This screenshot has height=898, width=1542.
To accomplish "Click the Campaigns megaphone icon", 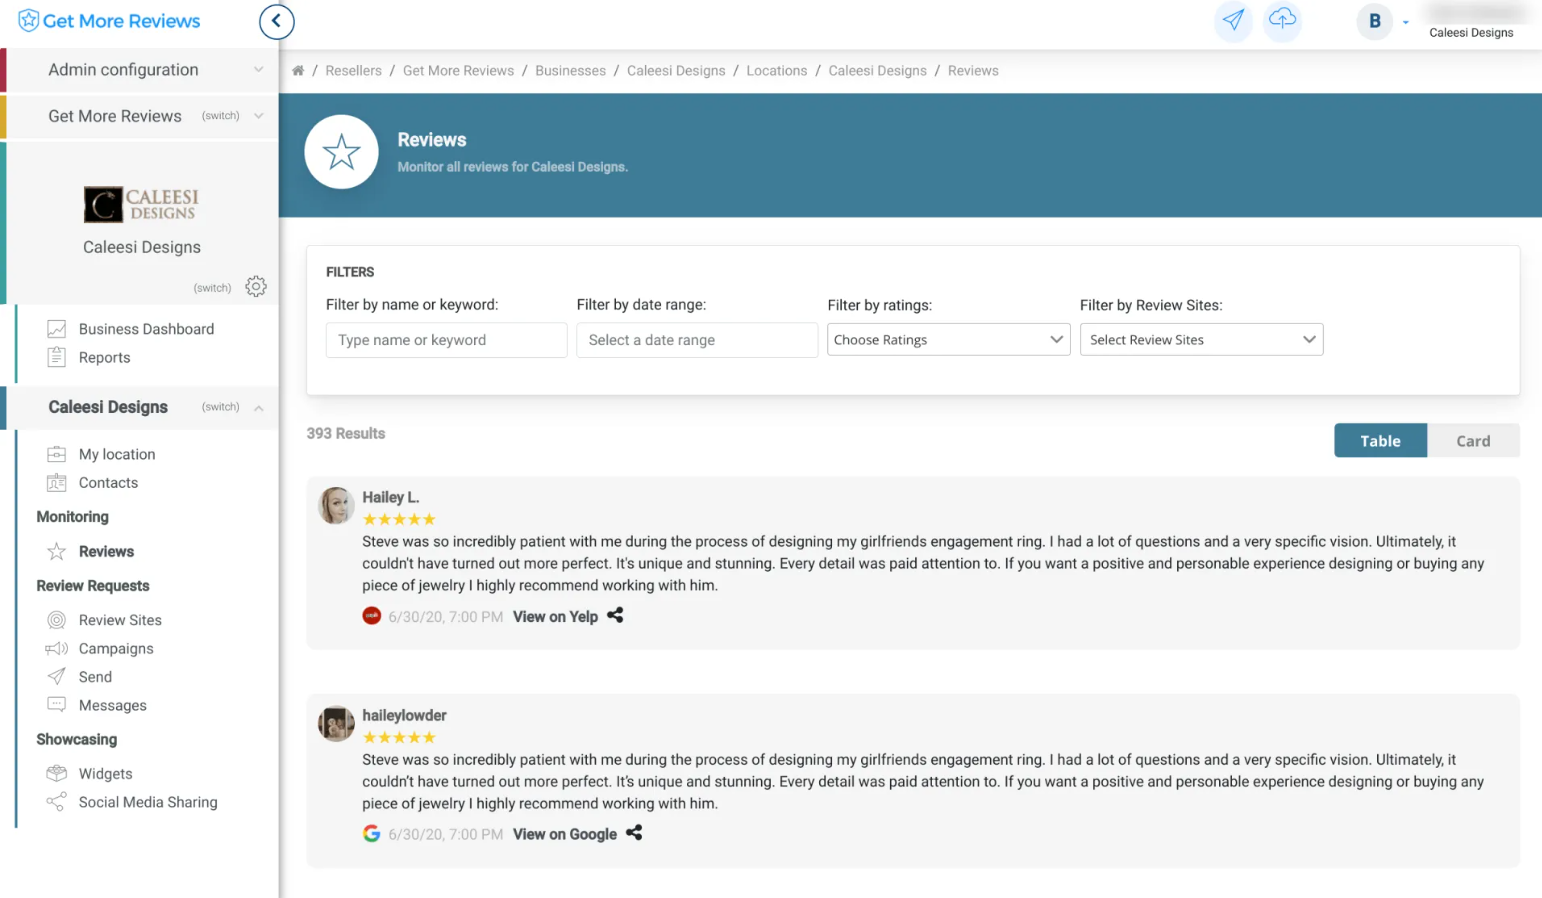I will 57,649.
